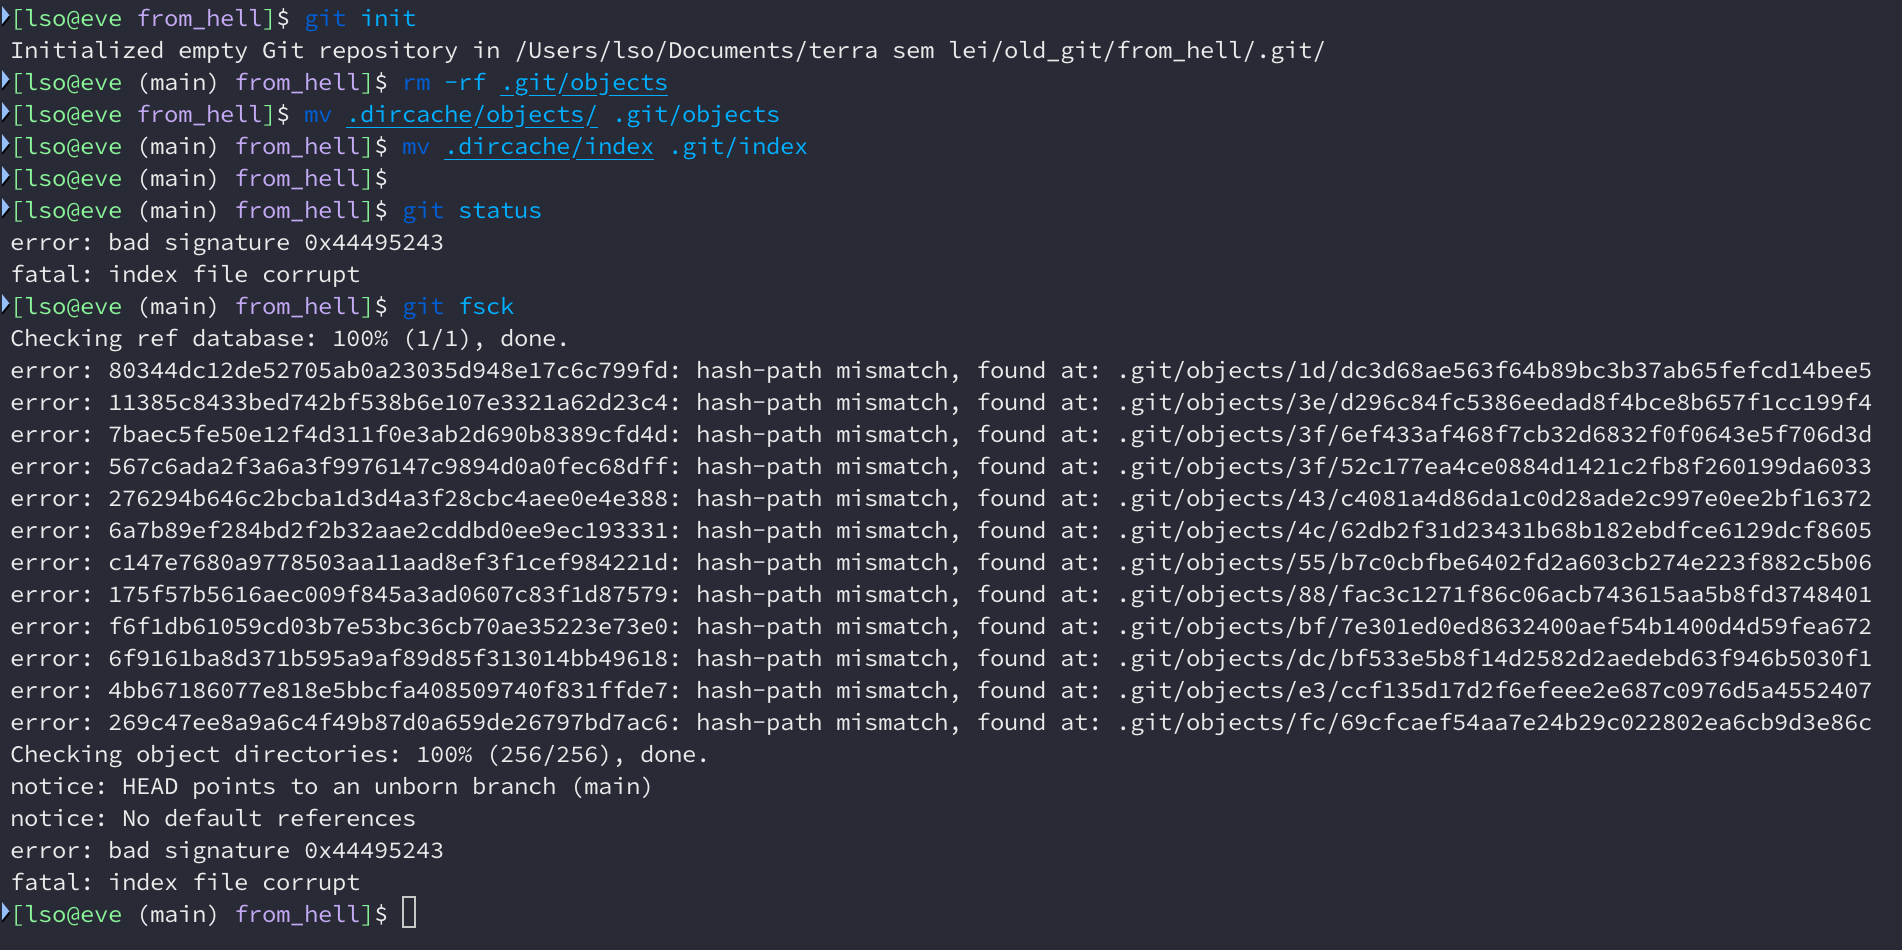Click the git fsck command text
The image size is (1902, 950).
click(x=458, y=307)
